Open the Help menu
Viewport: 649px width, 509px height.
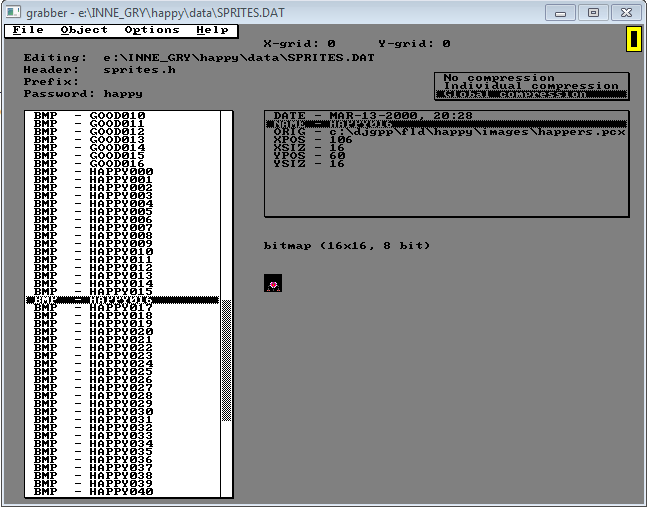pos(212,30)
